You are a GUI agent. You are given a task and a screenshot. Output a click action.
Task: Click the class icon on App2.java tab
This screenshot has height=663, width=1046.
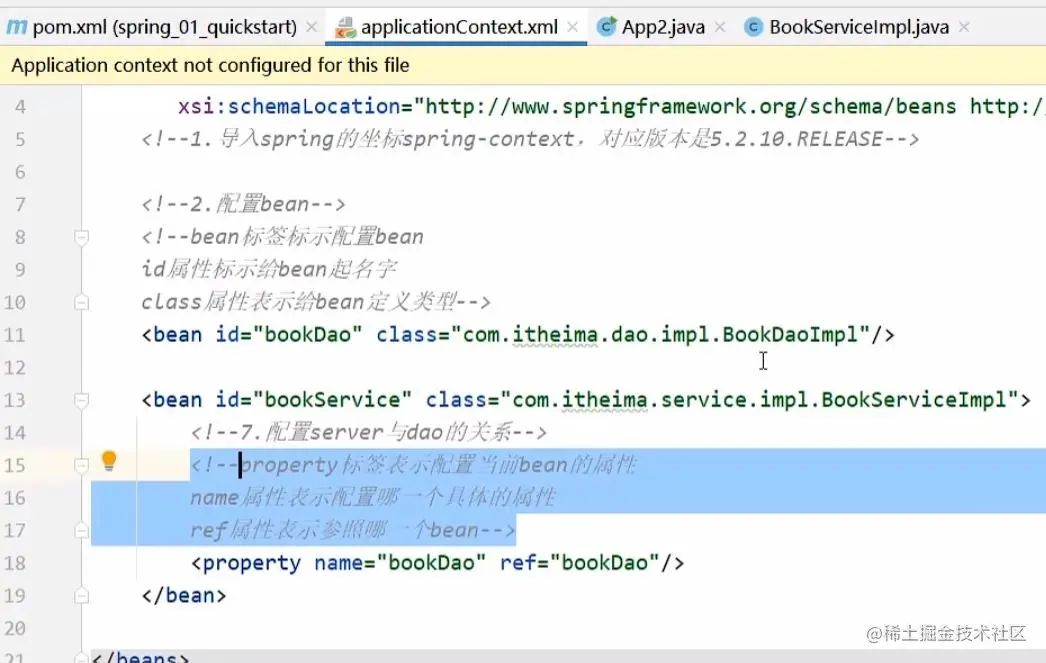[606, 27]
